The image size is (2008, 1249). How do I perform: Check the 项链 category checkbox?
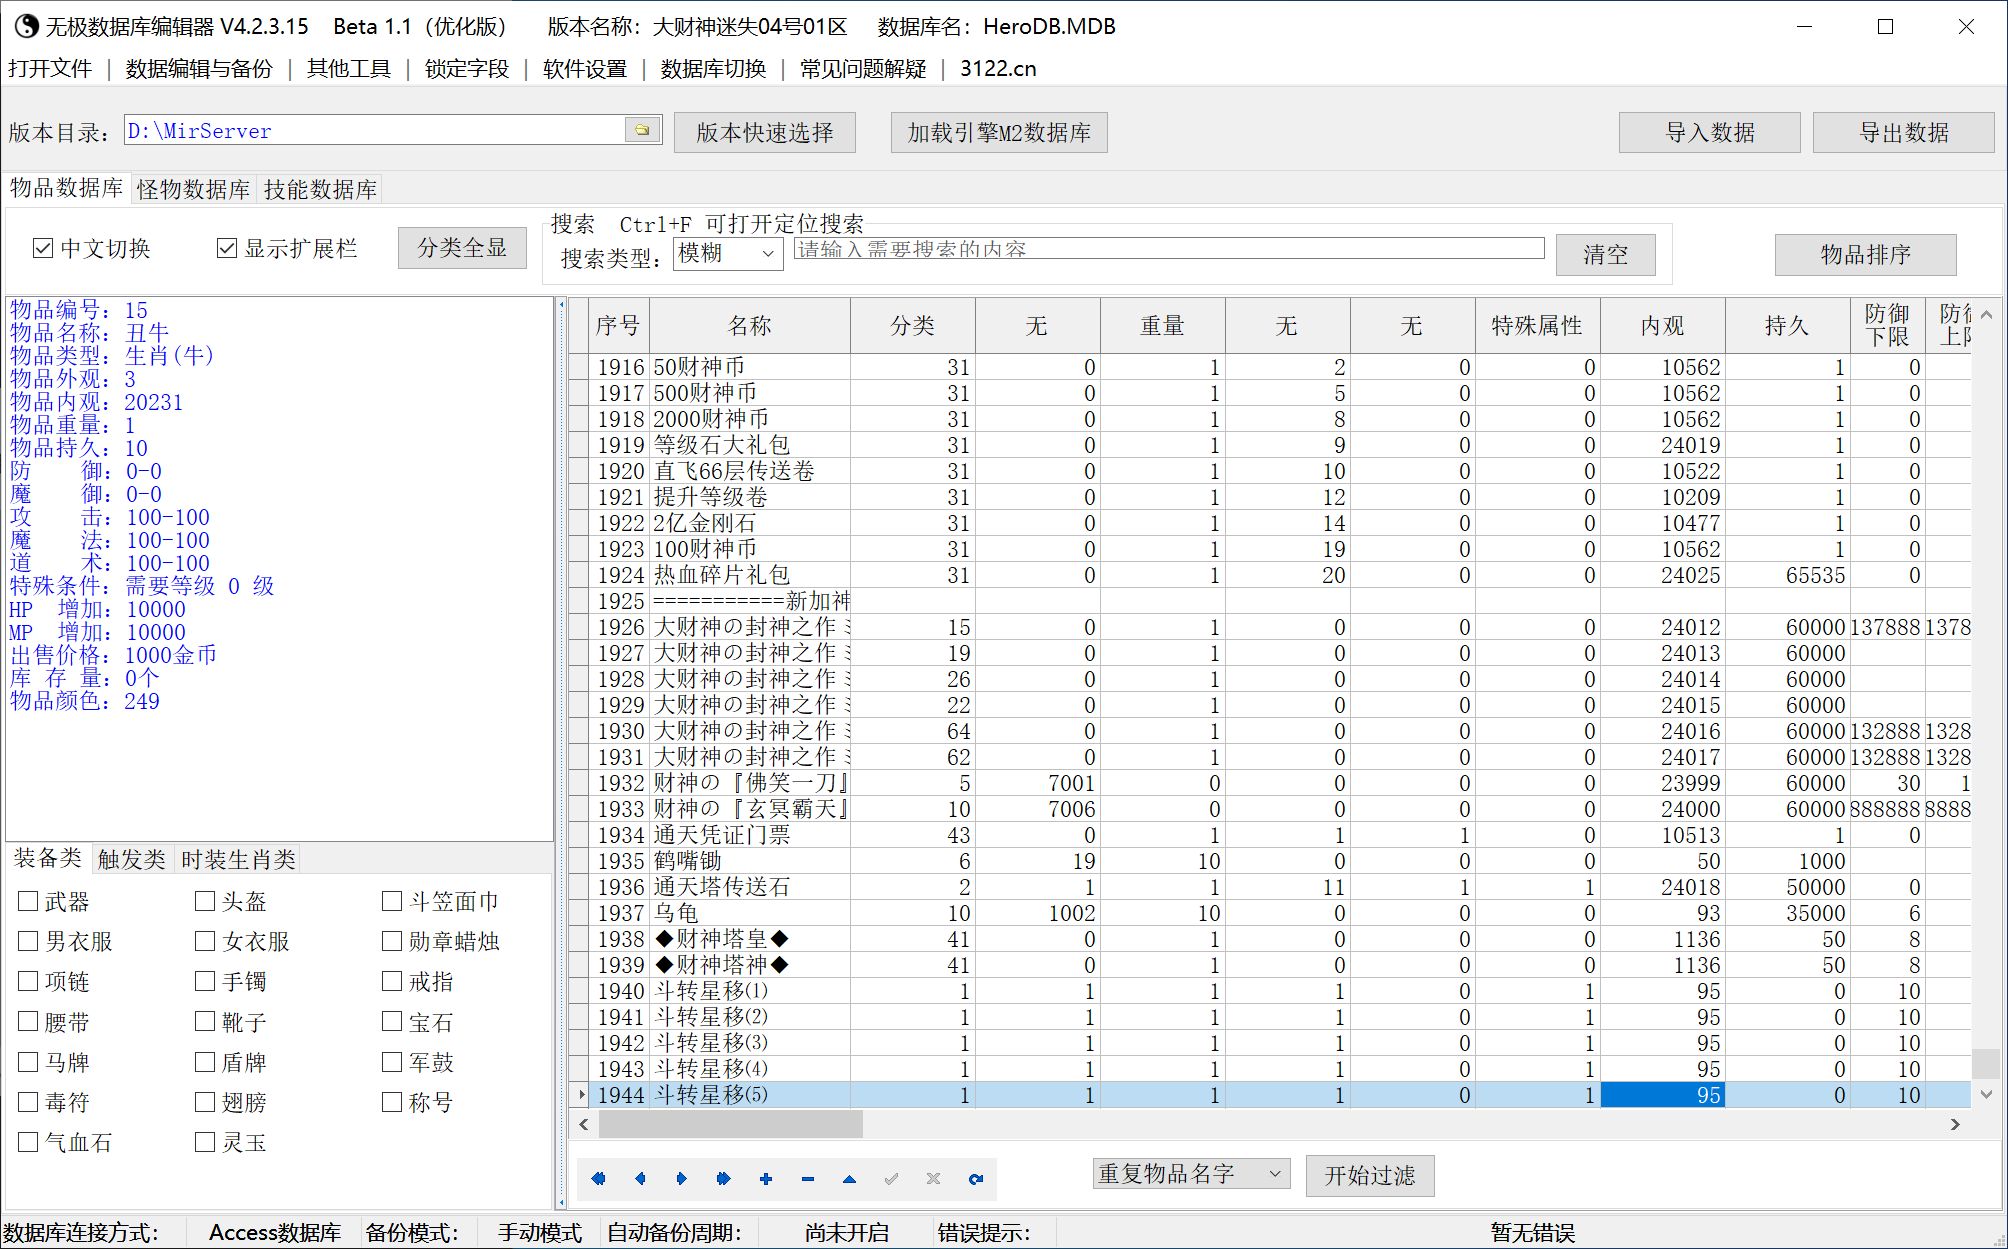click(x=28, y=982)
